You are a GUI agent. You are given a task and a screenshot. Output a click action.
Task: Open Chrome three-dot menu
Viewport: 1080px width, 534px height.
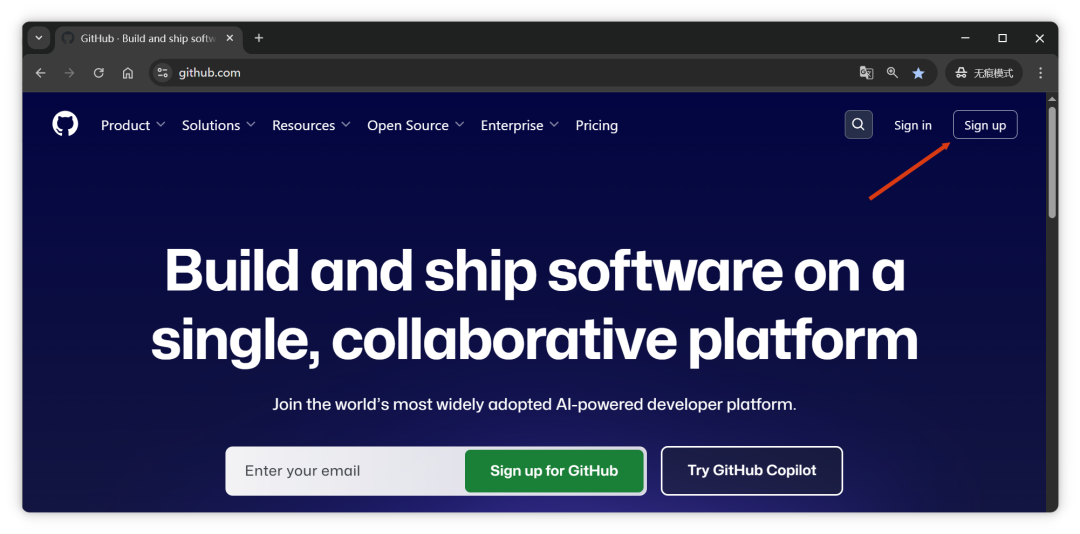click(x=1040, y=73)
